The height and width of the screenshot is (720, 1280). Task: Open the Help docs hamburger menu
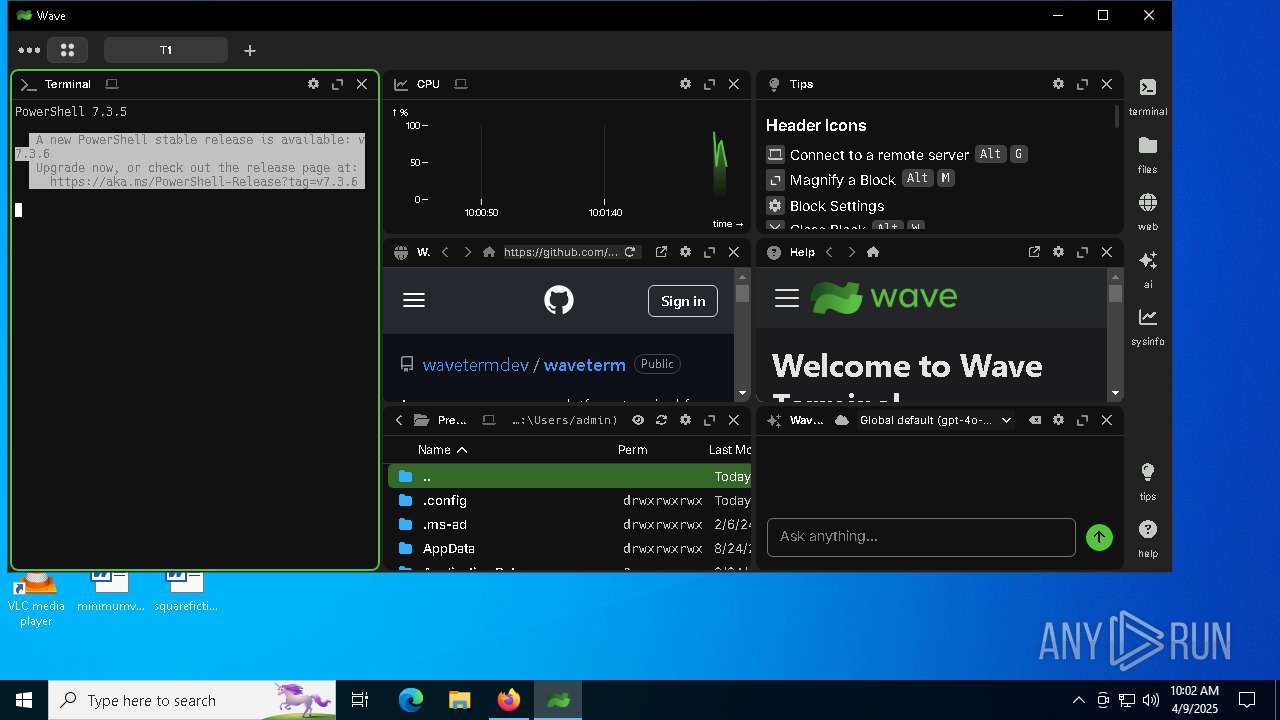787,298
